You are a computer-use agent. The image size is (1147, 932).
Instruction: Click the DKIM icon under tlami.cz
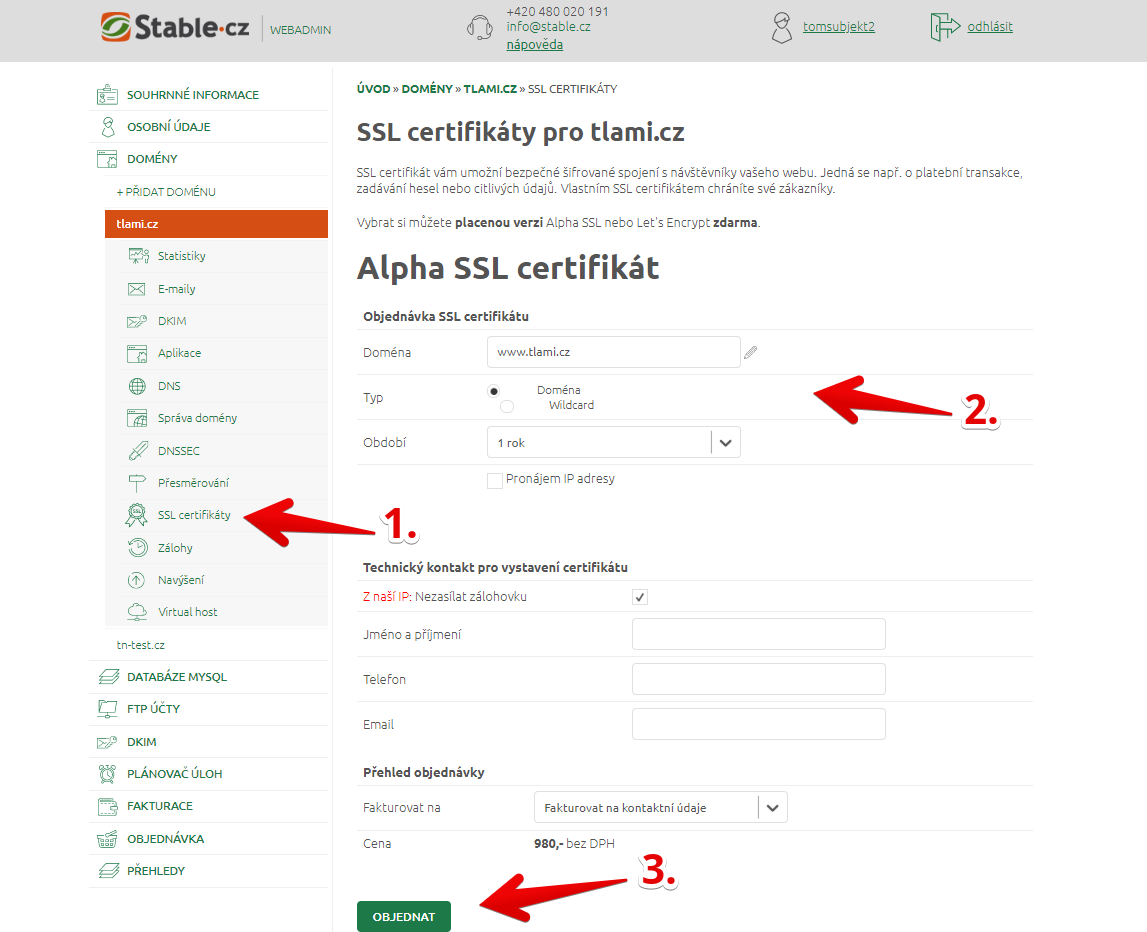click(137, 321)
